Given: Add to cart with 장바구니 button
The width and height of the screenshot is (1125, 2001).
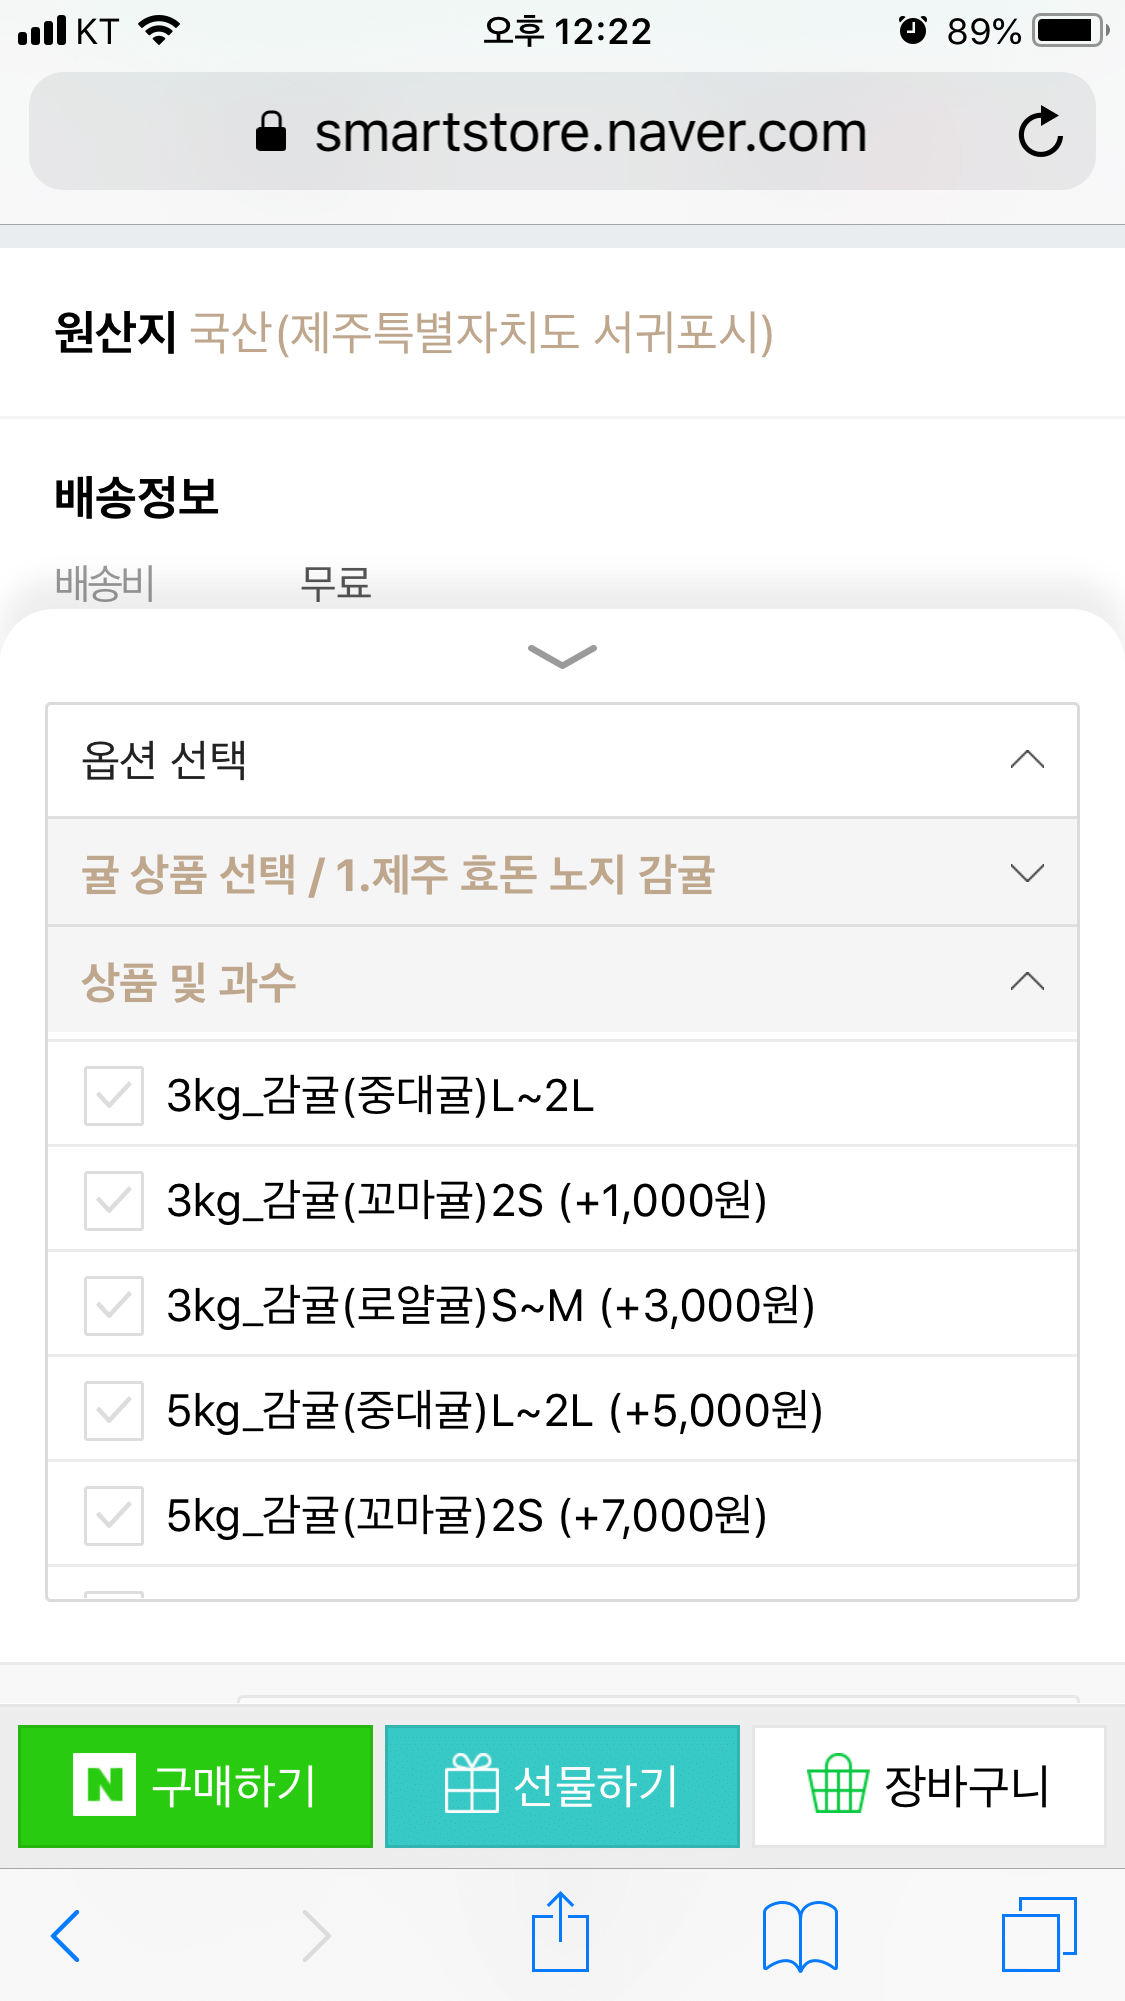Looking at the screenshot, I should [929, 1786].
